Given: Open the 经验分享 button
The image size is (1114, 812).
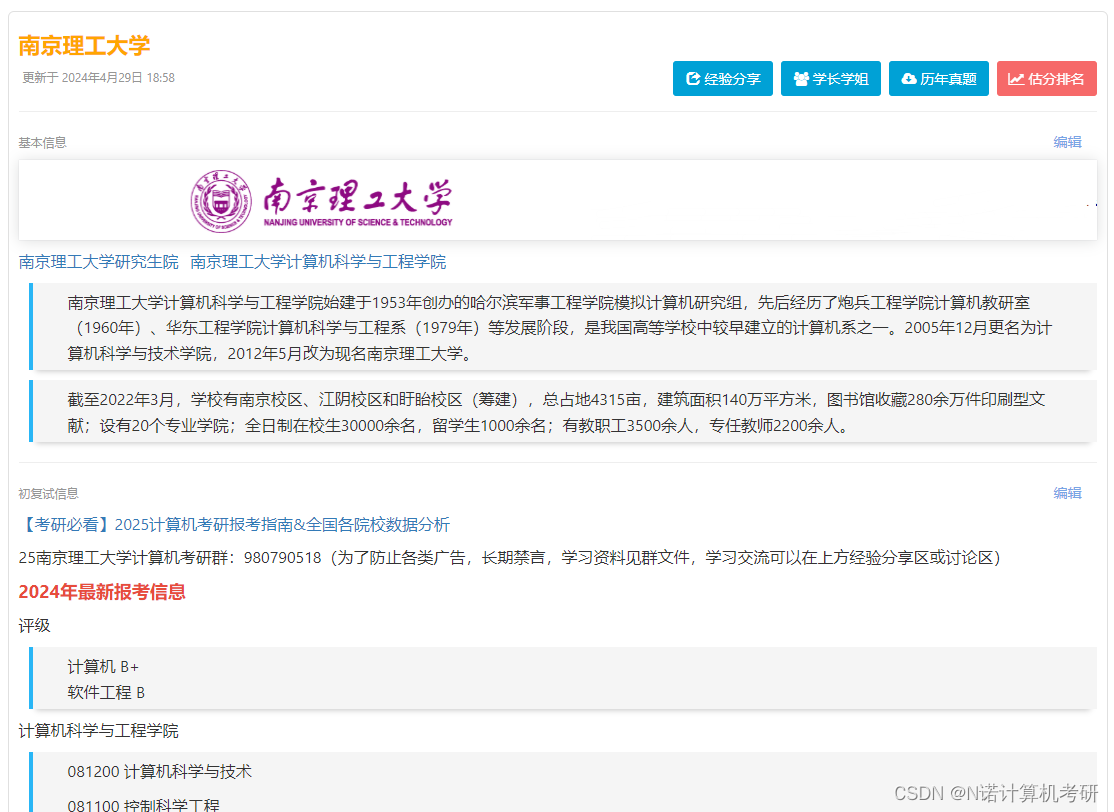Looking at the screenshot, I should tap(723, 79).
